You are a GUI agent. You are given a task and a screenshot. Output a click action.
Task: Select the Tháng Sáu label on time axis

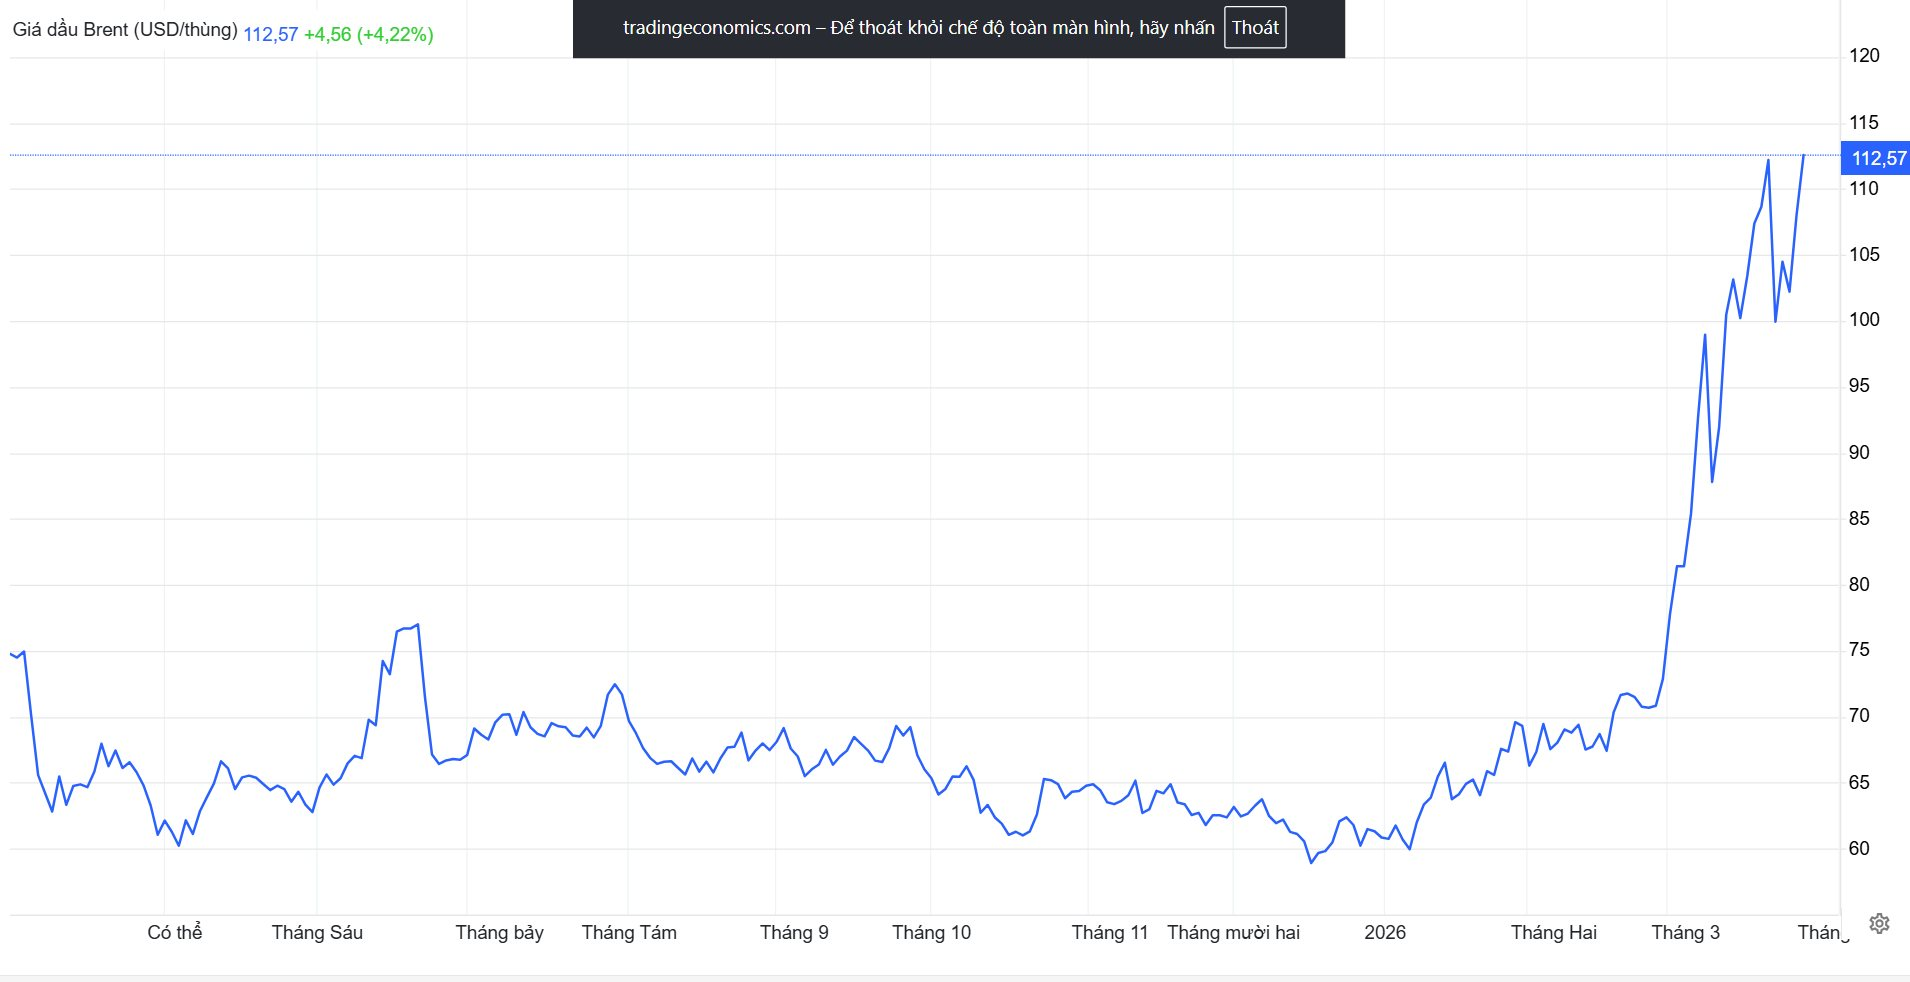pyautogui.click(x=317, y=932)
